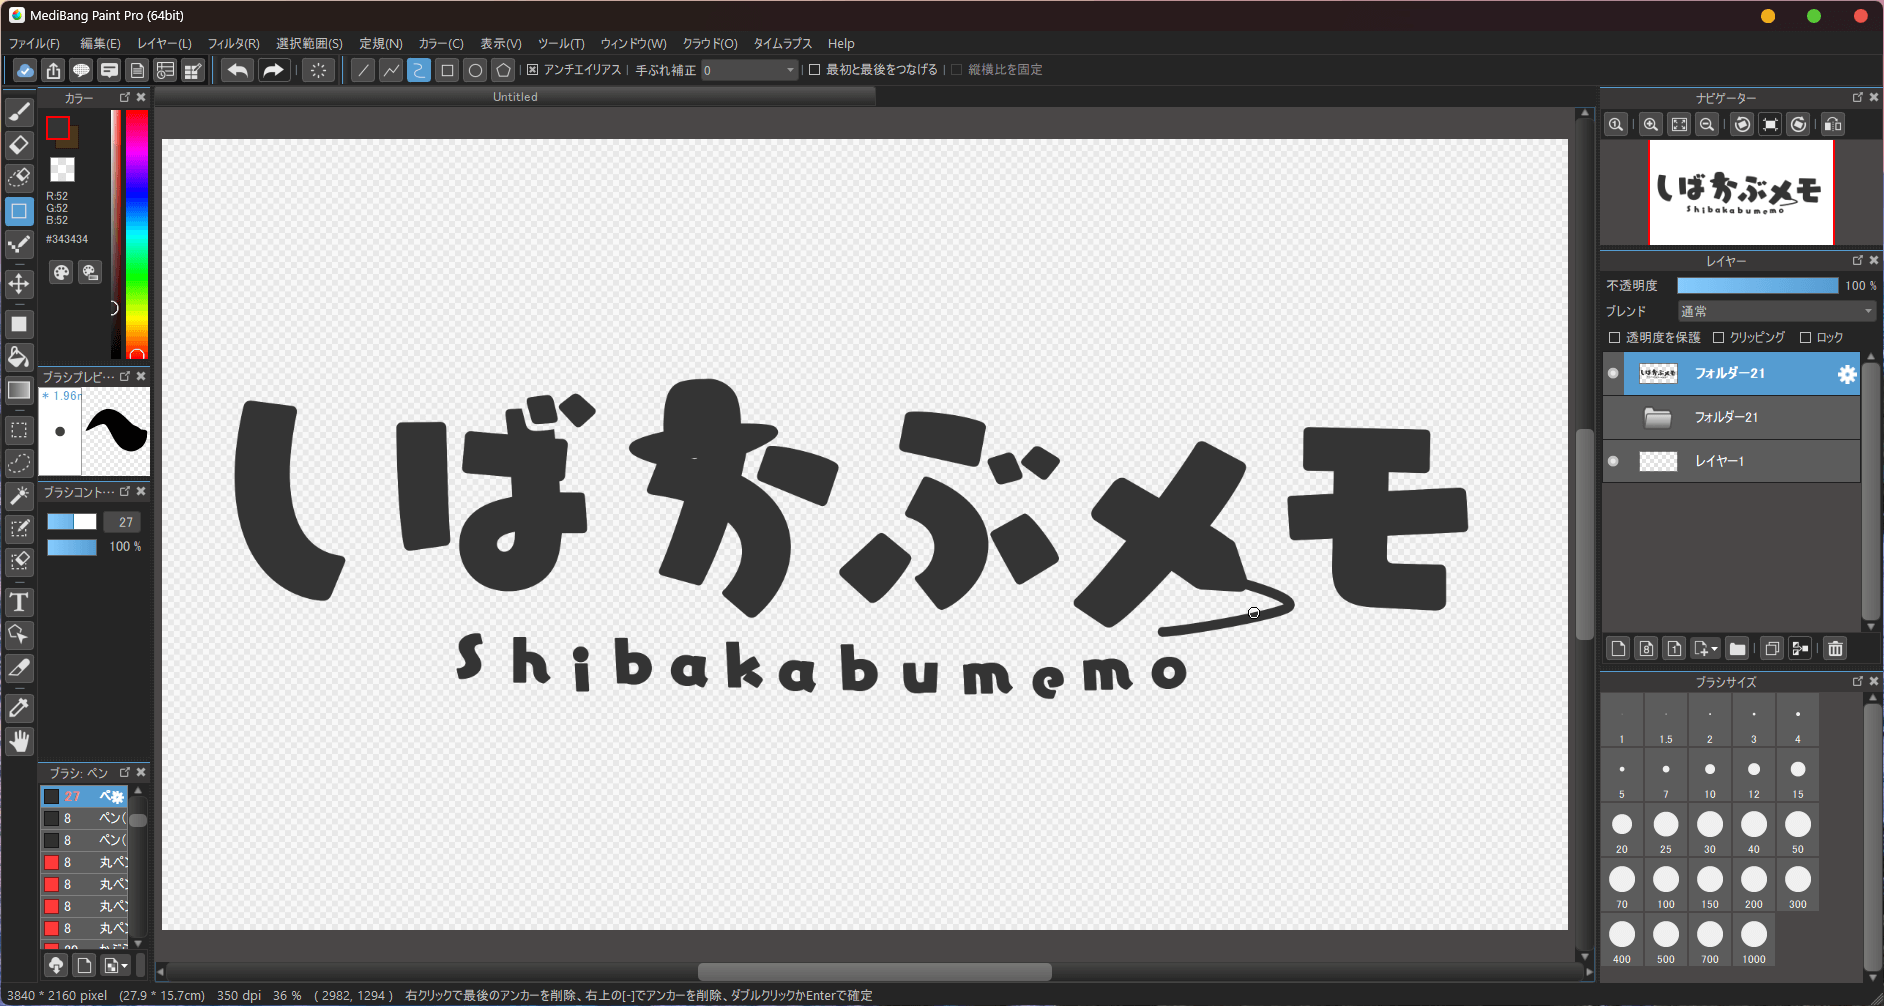Hide the レイヤー1 layer visibility
Screen dimensions: 1884x1006
(1613, 461)
